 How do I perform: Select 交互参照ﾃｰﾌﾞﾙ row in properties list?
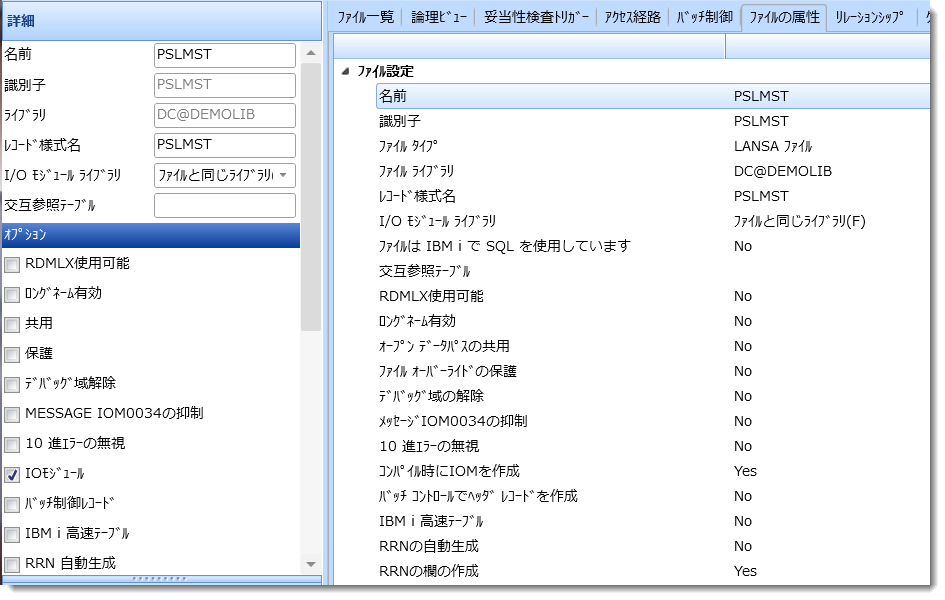point(653,271)
